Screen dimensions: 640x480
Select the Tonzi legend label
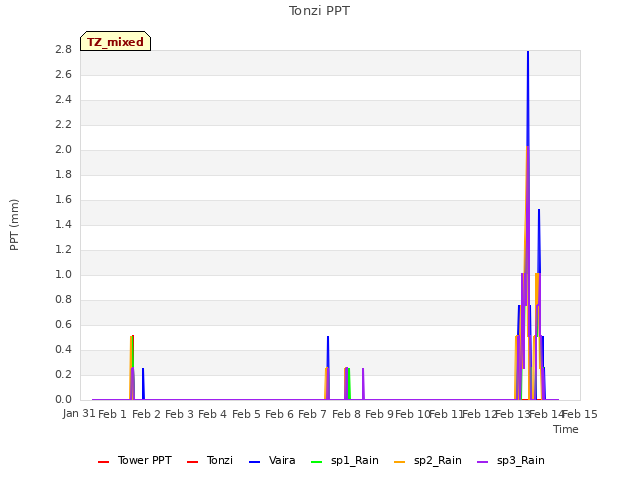[220, 460]
